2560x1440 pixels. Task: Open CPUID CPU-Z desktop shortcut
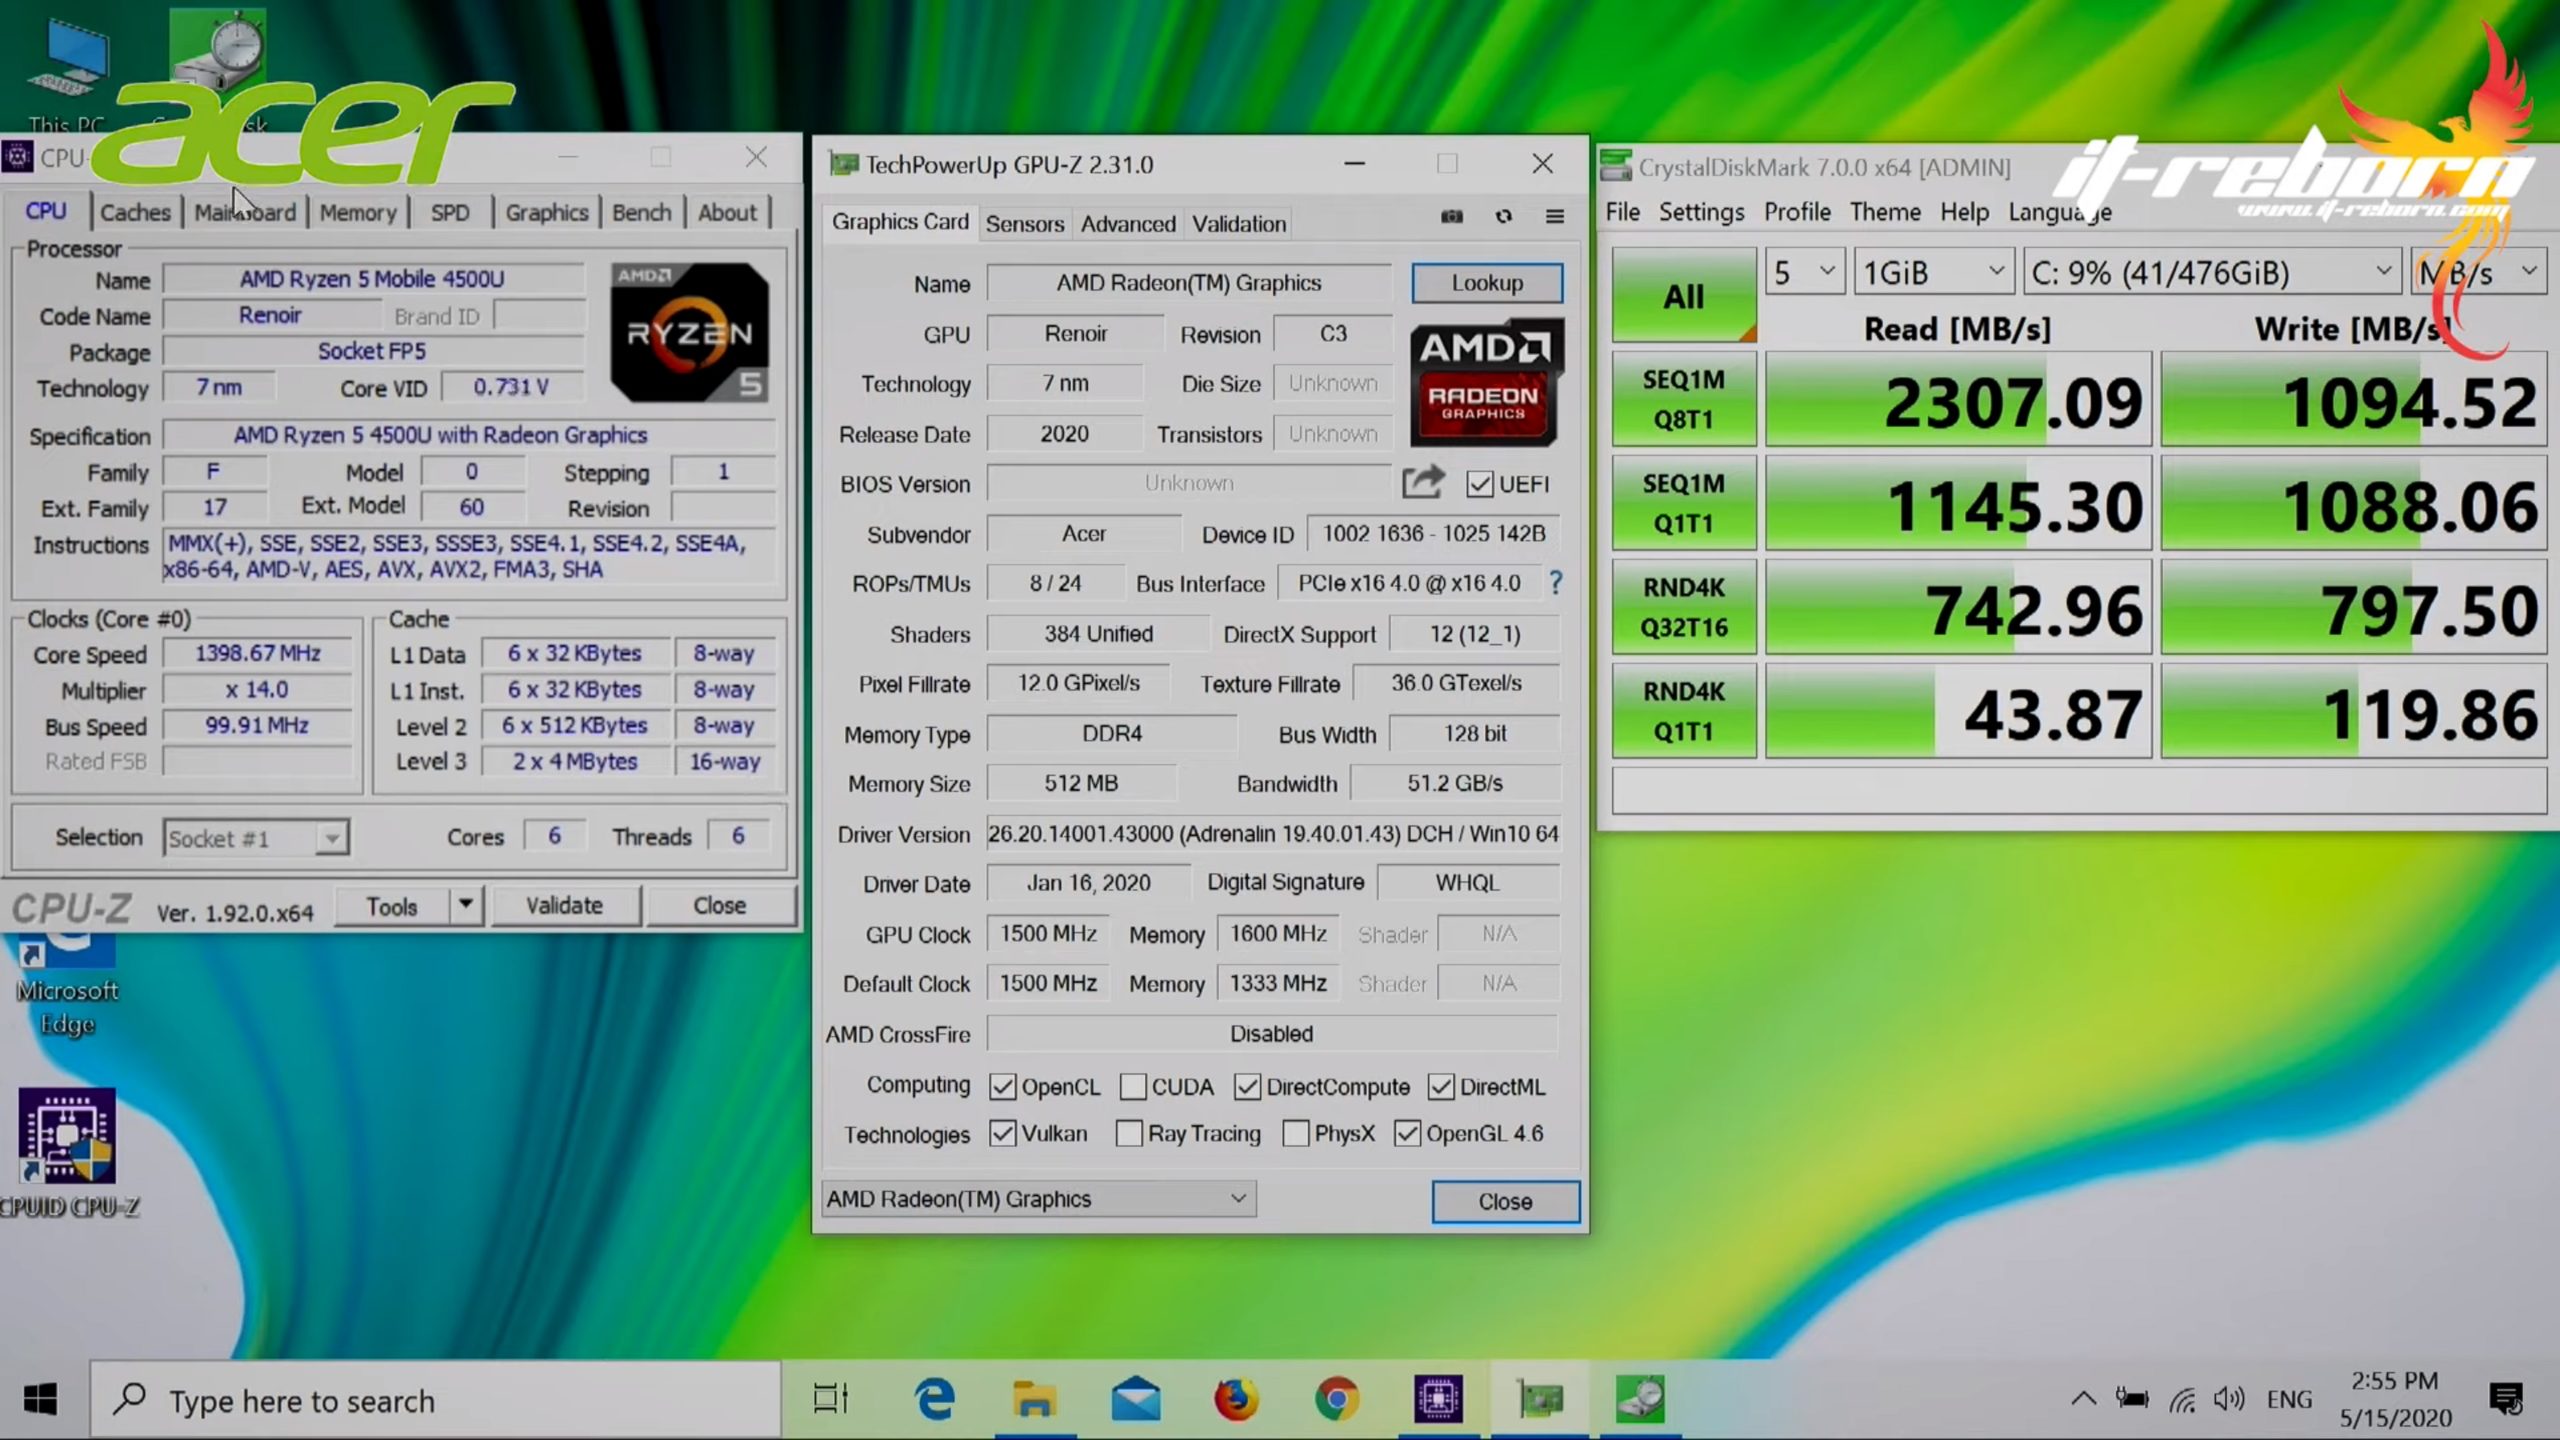coord(67,1150)
